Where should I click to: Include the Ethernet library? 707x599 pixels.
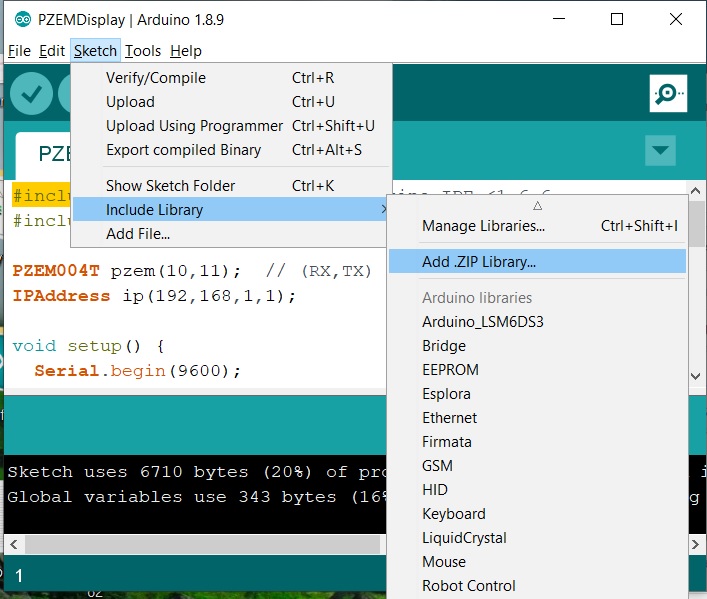pos(537,418)
